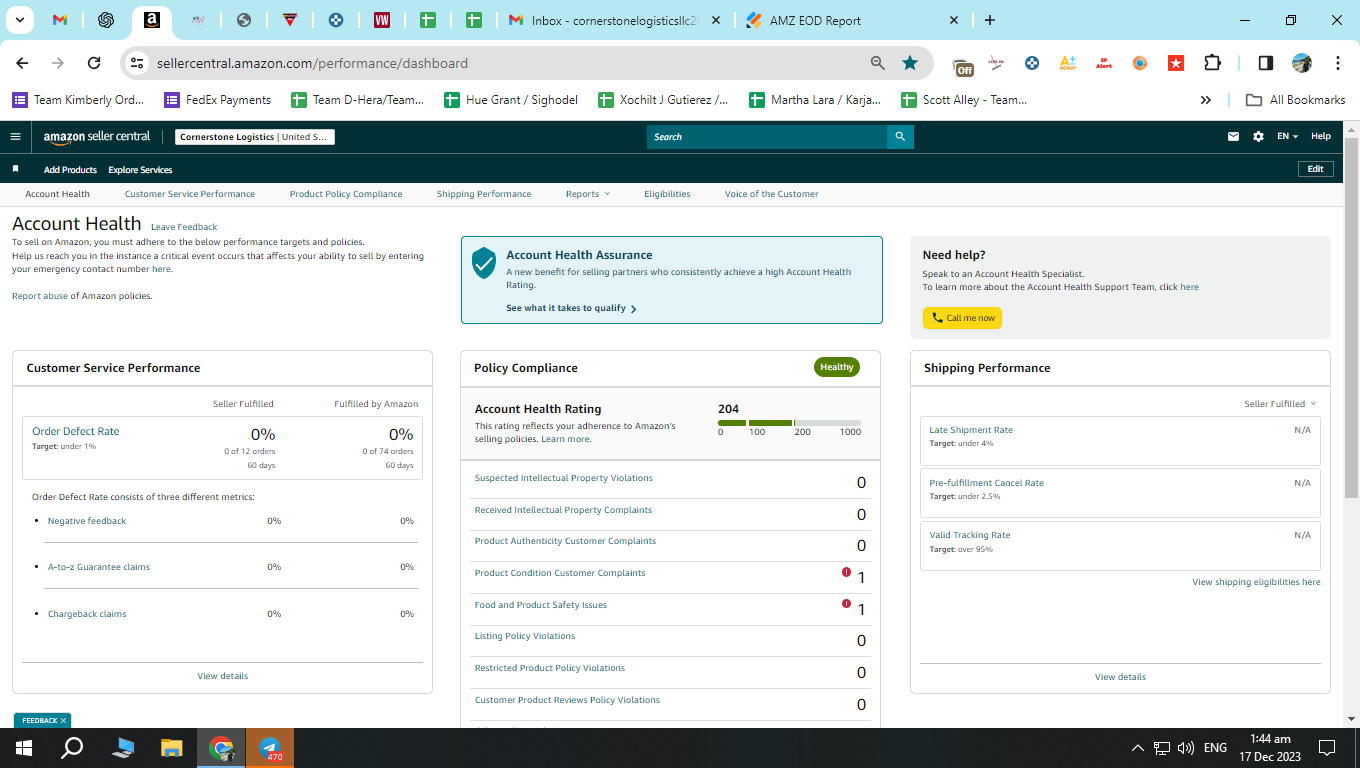
Task: Click the red alert icon for Food and Product Safety
Action: [x=846, y=604]
